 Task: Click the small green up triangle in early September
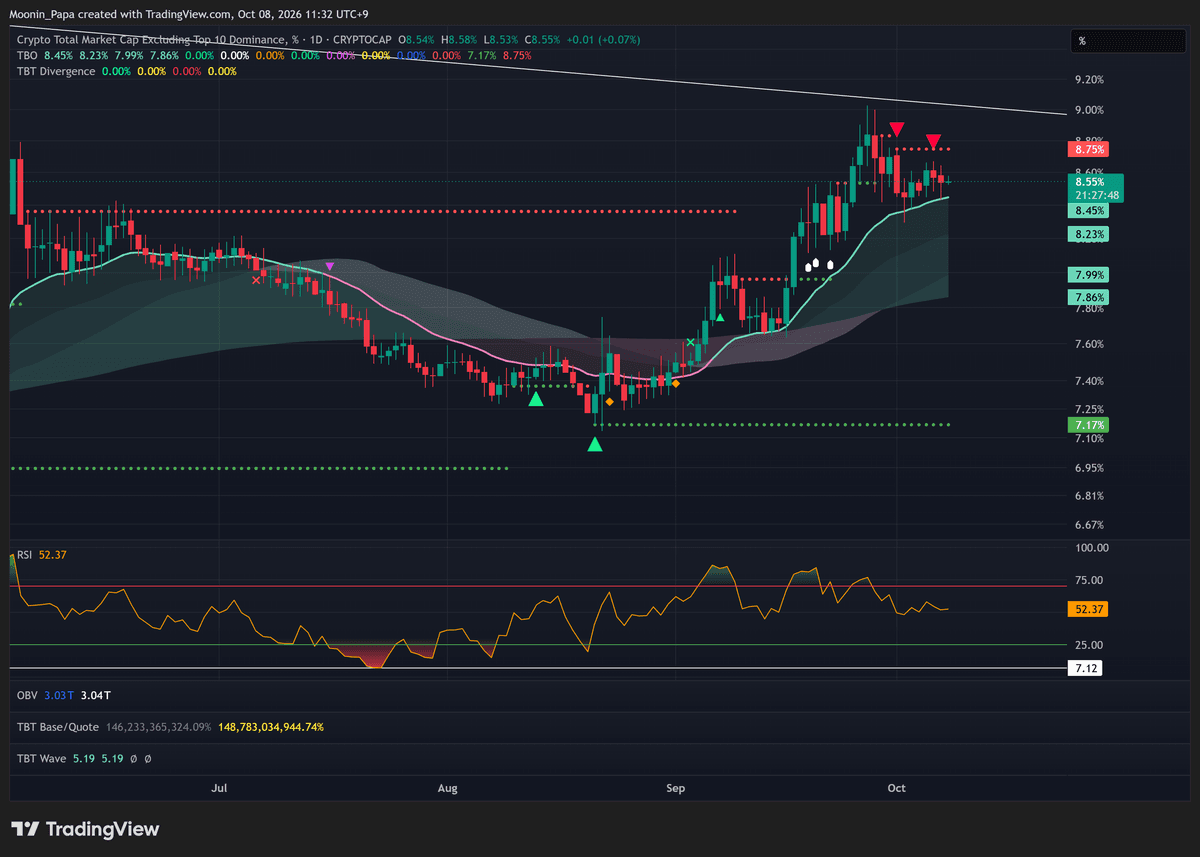pyautogui.click(x=719, y=317)
